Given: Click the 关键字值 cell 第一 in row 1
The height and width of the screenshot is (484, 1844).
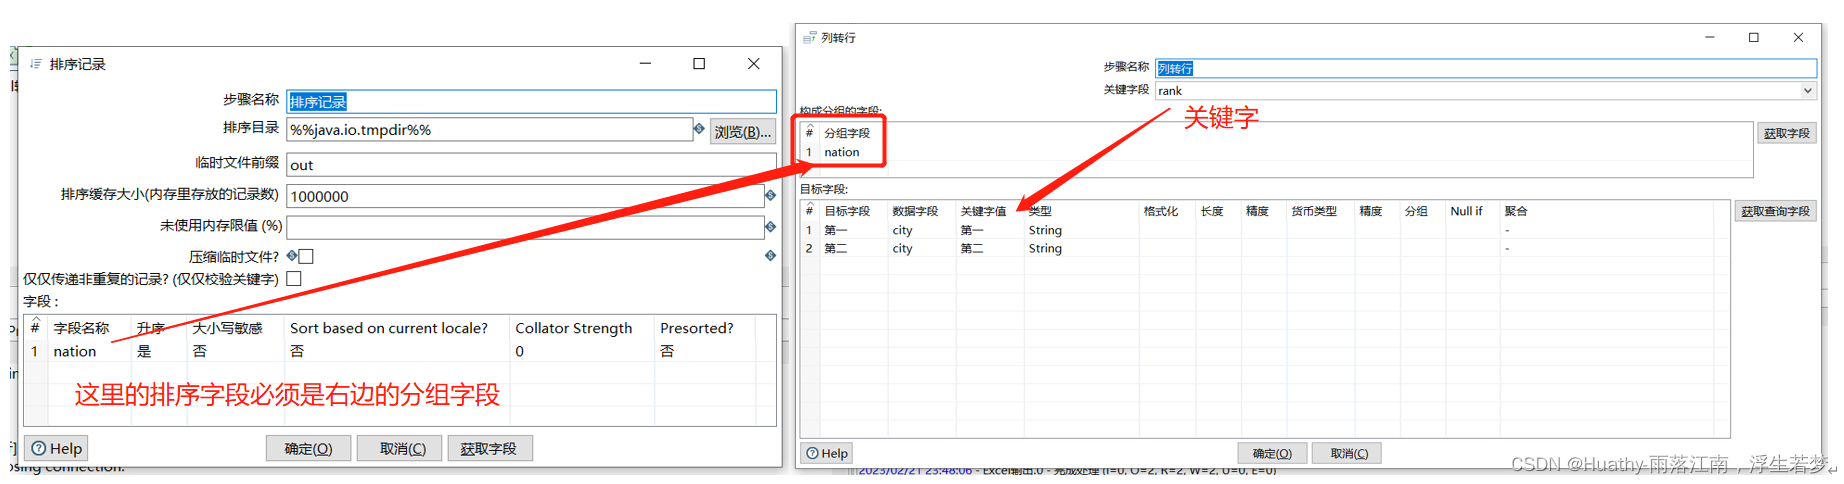Looking at the screenshot, I should click(x=972, y=230).
